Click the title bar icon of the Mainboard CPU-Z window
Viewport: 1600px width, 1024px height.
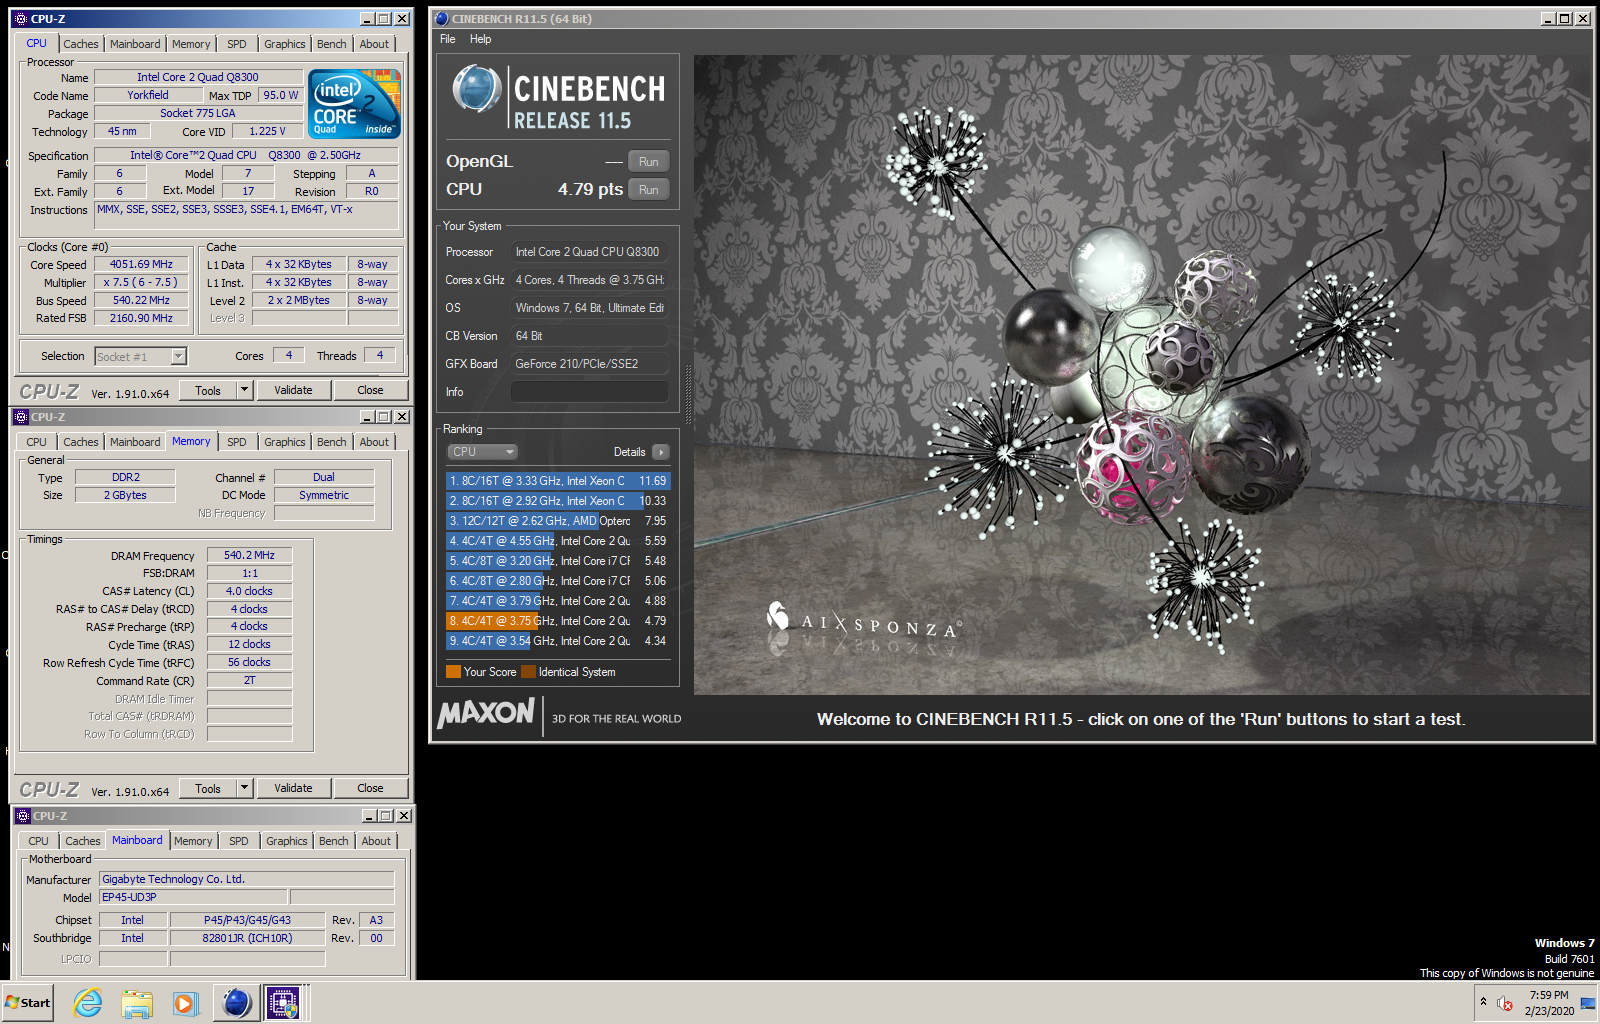click(23, 816)
